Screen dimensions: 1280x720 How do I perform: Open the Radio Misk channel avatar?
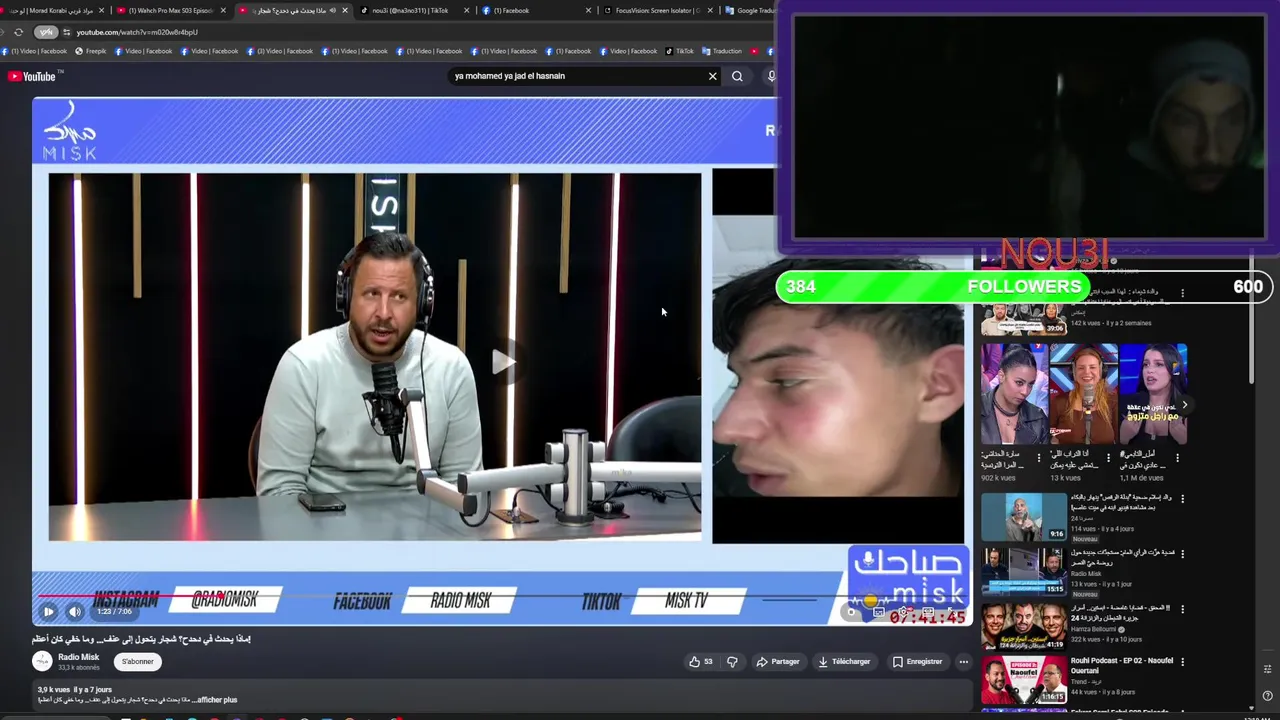pos(42,661)
